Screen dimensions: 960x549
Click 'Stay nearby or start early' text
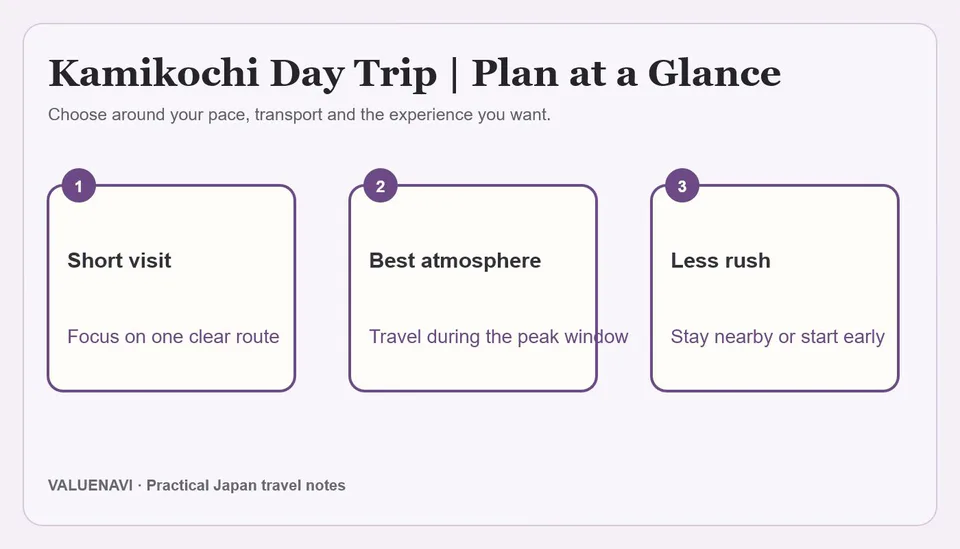tap(778, 337)
